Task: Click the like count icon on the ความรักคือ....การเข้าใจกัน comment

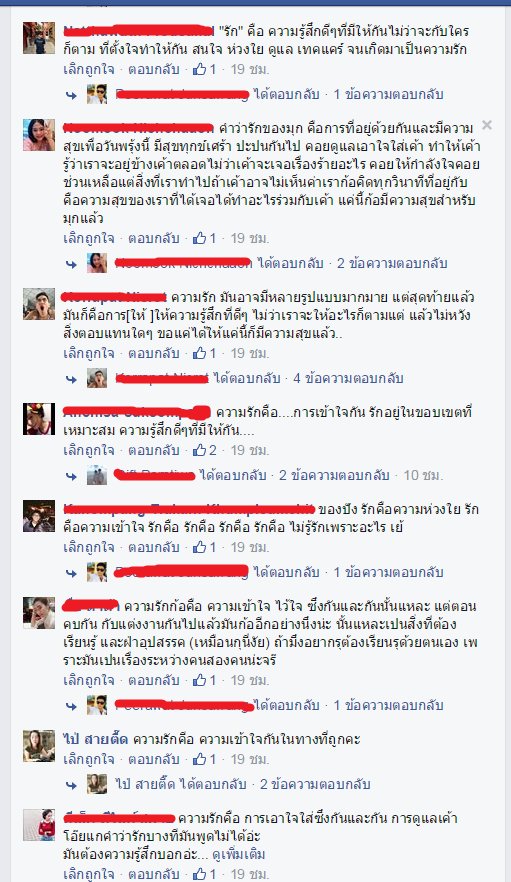Action: point(199,450)
